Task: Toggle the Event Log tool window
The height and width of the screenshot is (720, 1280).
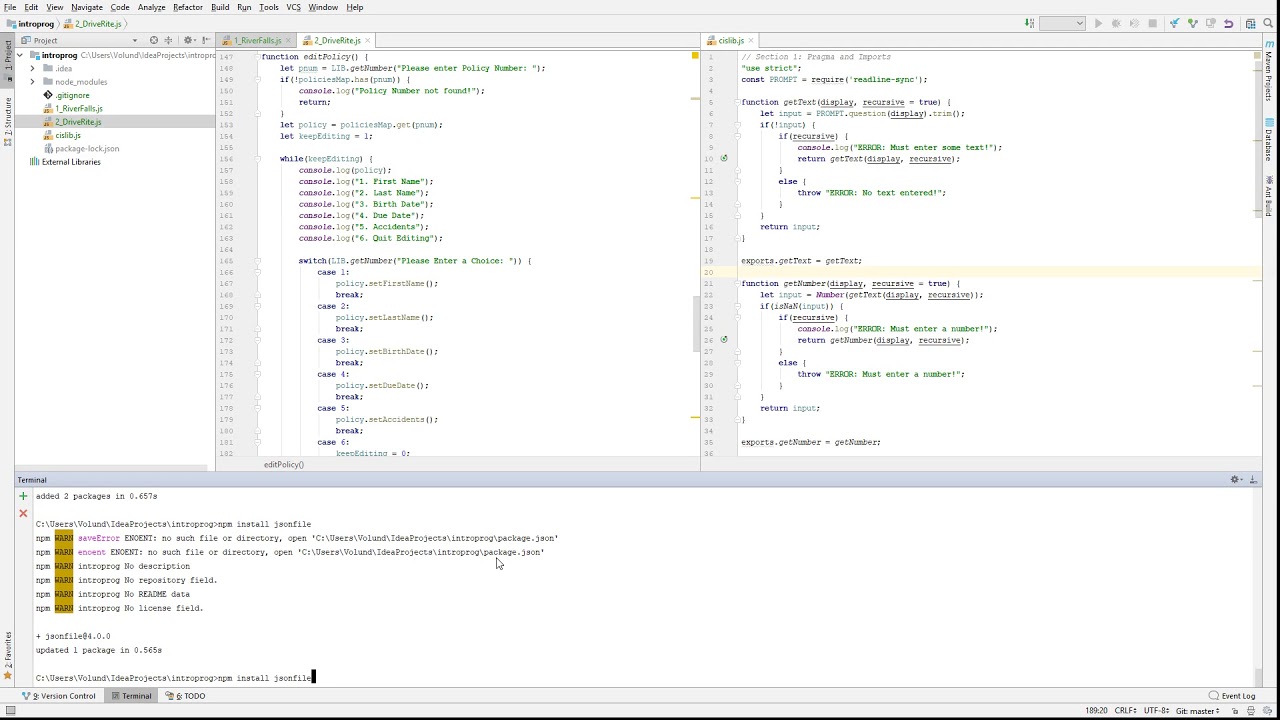Action: 1232,696
